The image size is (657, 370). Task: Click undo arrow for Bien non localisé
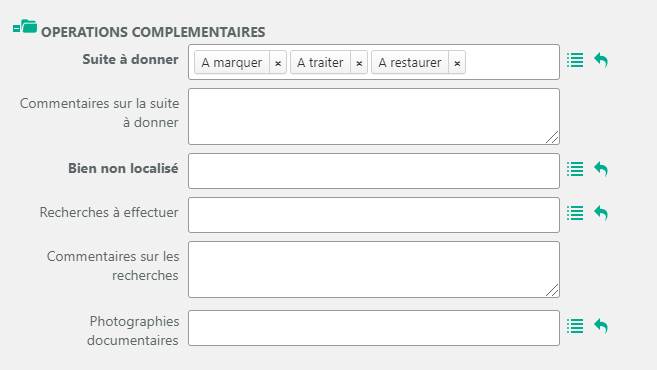coord(601,169)
